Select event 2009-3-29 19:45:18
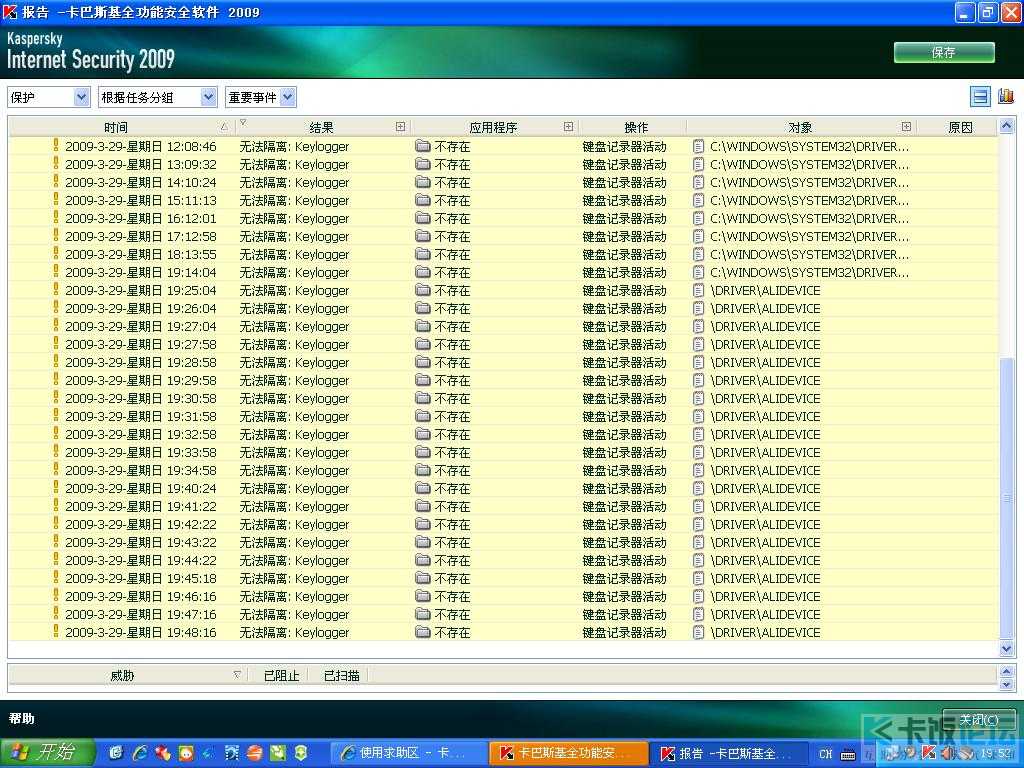This screenshot has height=768, width=1024. (504, 578)
